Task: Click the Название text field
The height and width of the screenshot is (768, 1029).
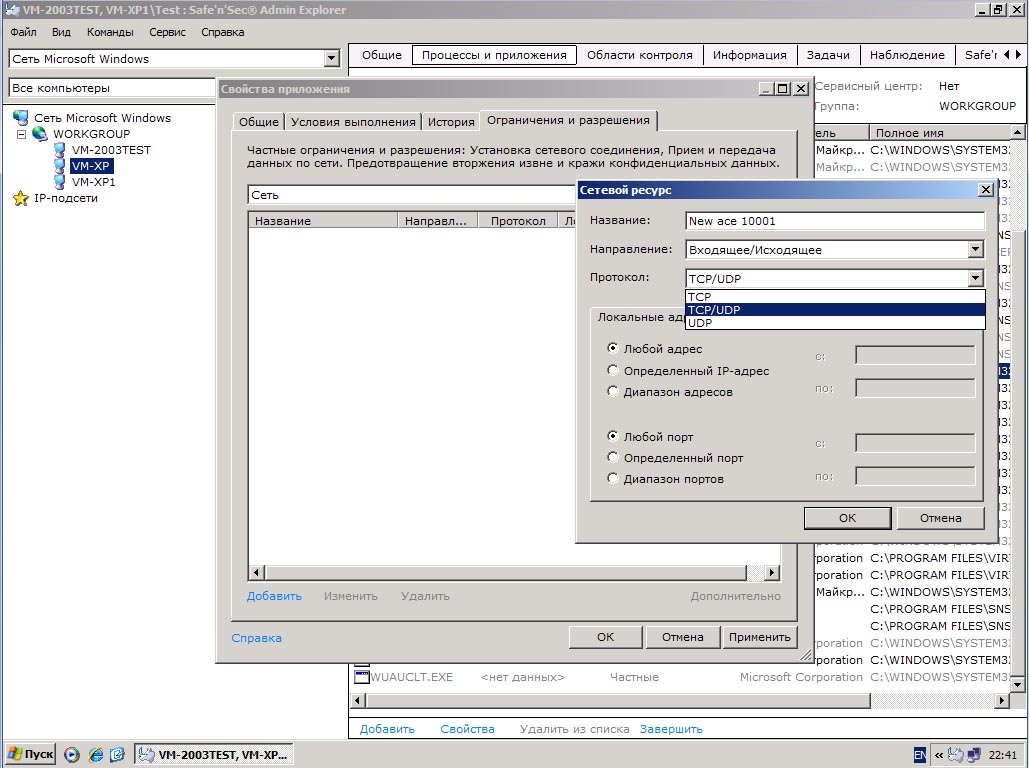Action: [835, 221]
